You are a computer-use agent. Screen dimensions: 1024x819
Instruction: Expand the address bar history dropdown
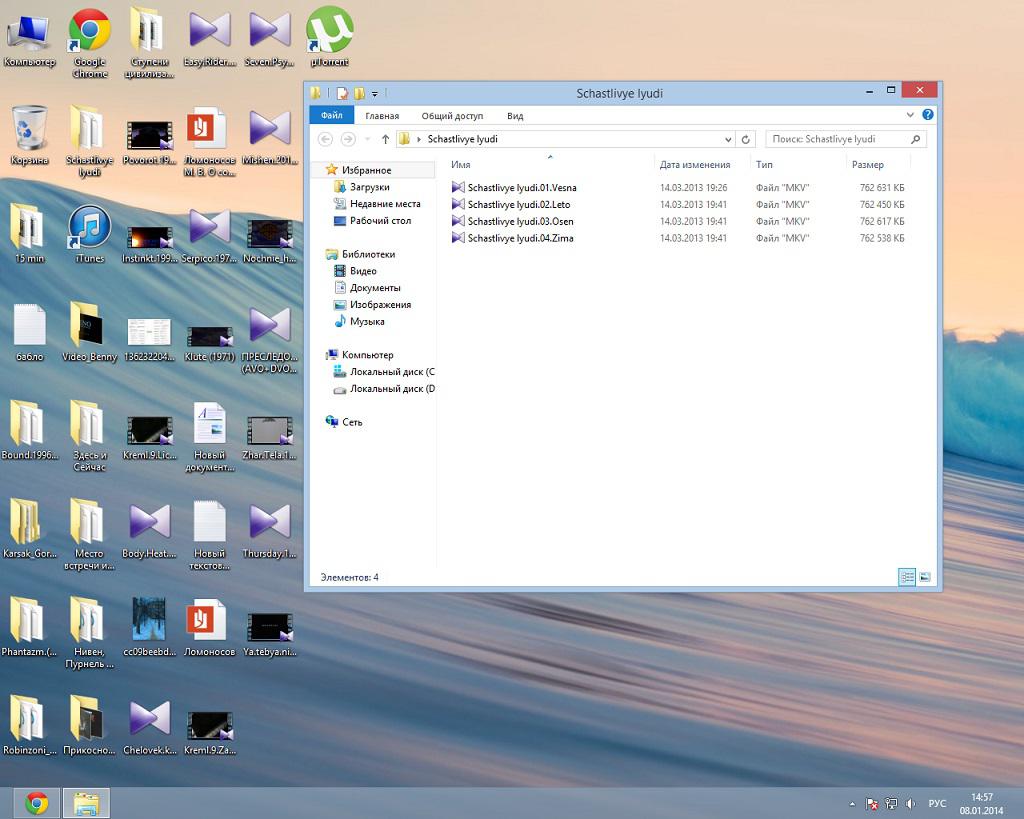[728, 139]
